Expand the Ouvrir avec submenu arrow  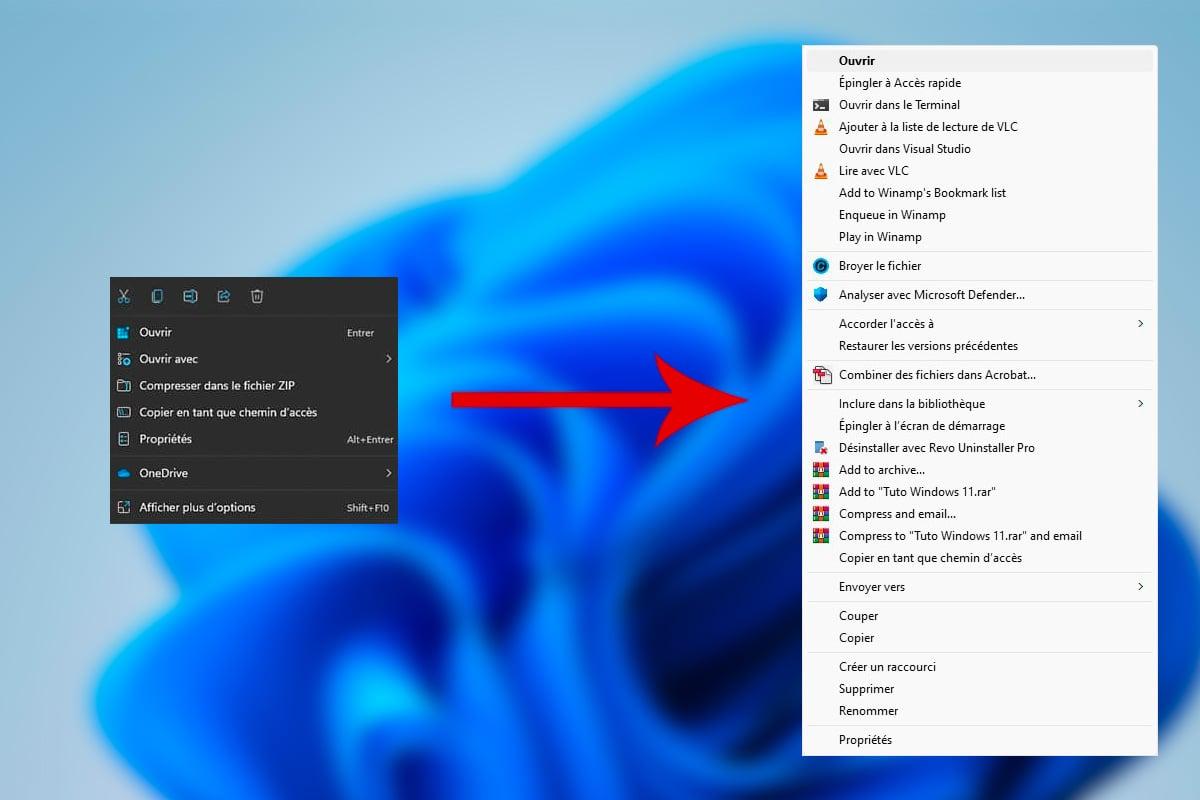387,358
